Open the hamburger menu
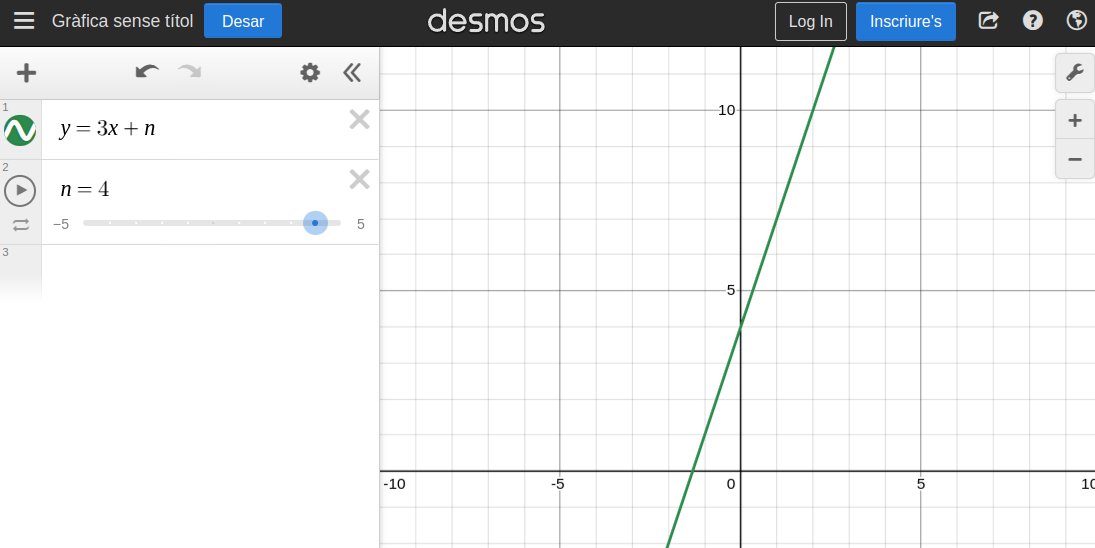 (x=24, y=21)
